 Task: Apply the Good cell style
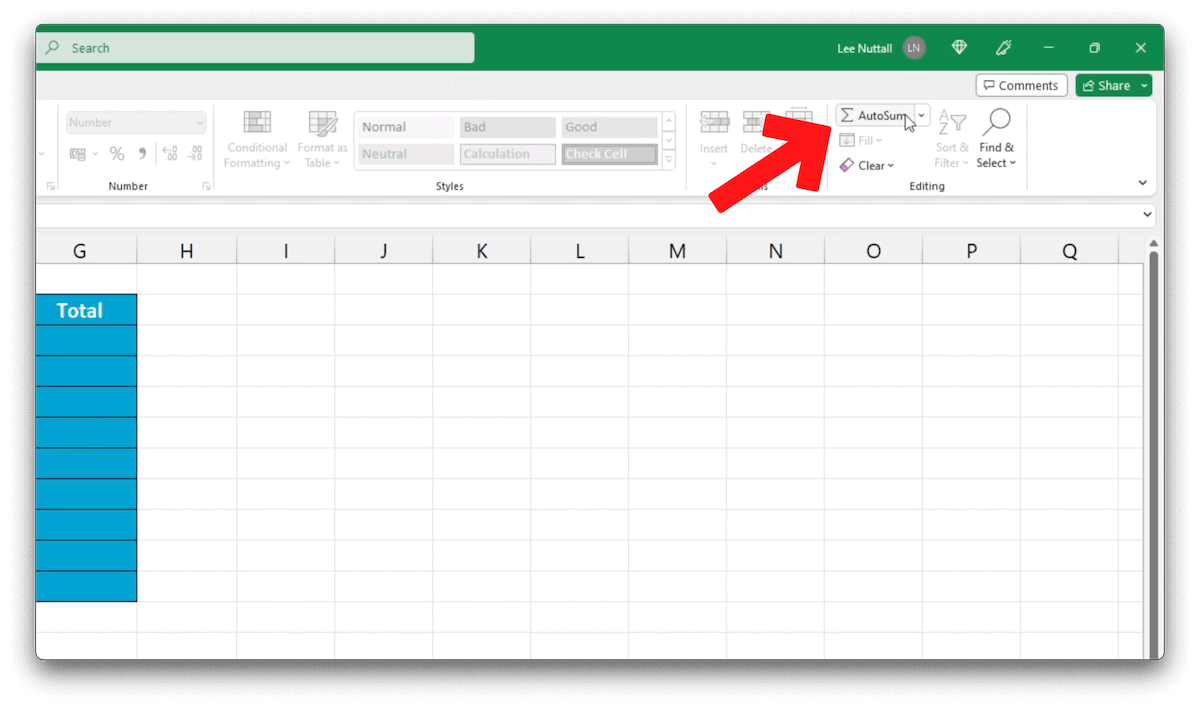[x=608, y=127]
